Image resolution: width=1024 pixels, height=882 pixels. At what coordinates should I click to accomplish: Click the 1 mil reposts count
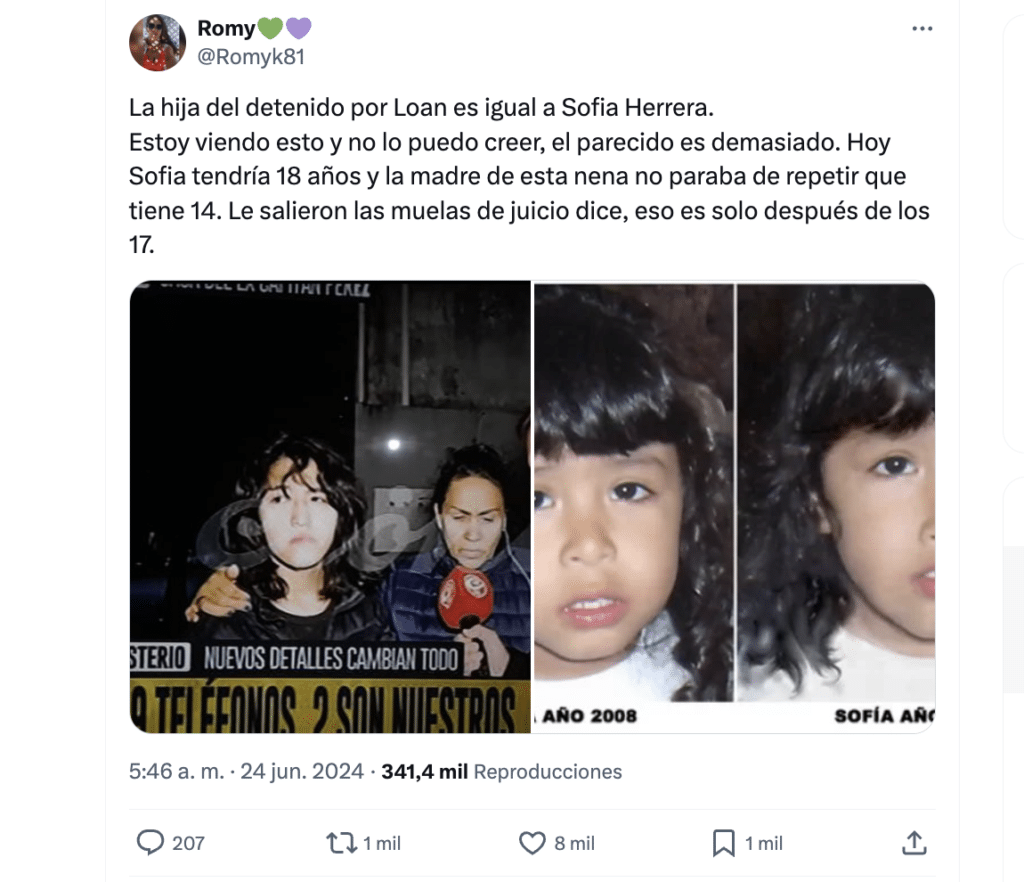(382, 843)
